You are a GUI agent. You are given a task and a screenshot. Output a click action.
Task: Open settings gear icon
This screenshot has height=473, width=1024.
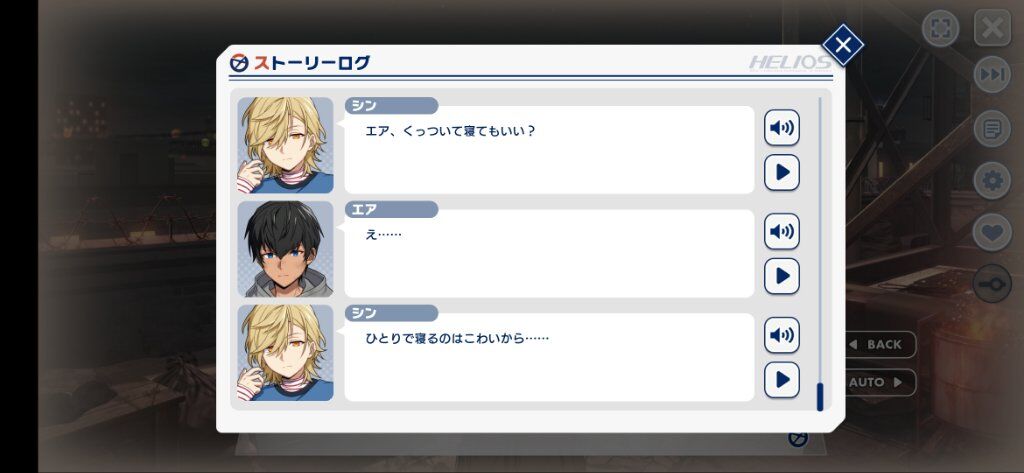pos(992,180)
